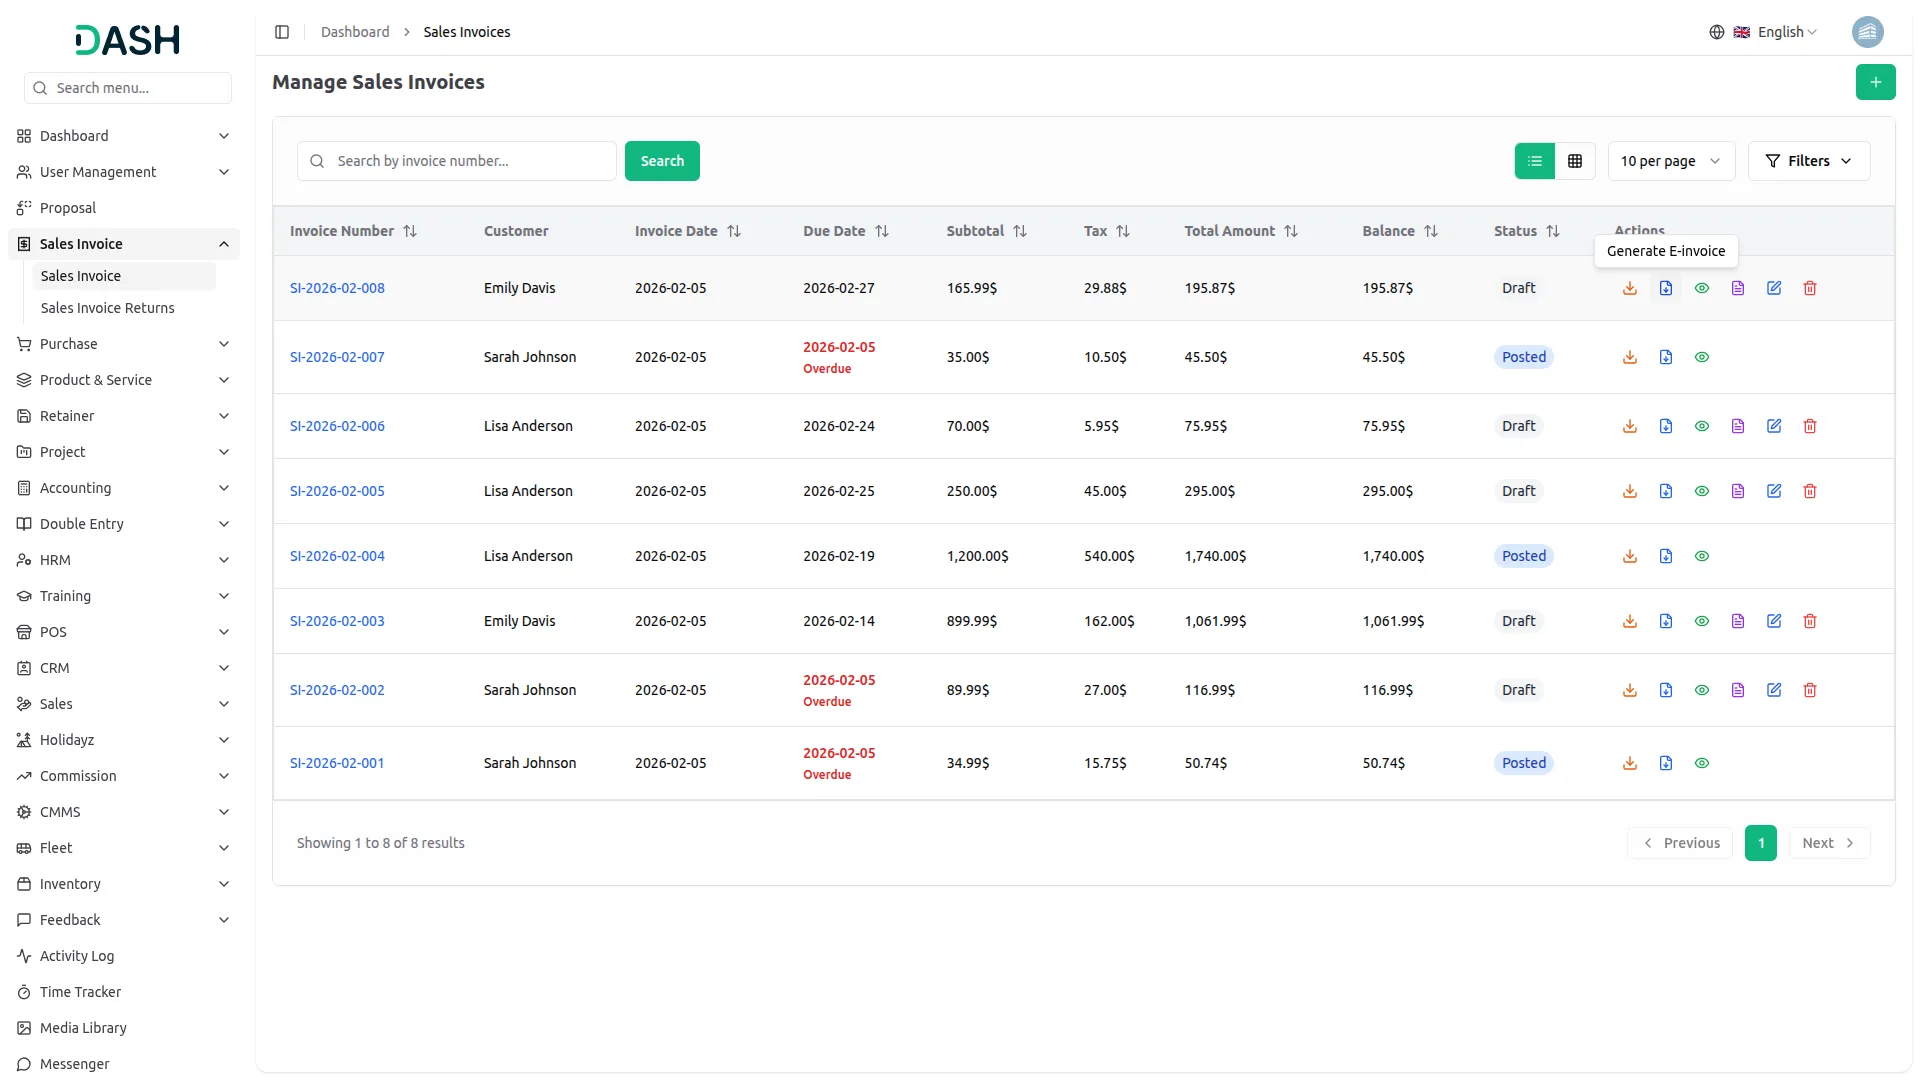Open the globe language icon in the header

pos(1717,31)
